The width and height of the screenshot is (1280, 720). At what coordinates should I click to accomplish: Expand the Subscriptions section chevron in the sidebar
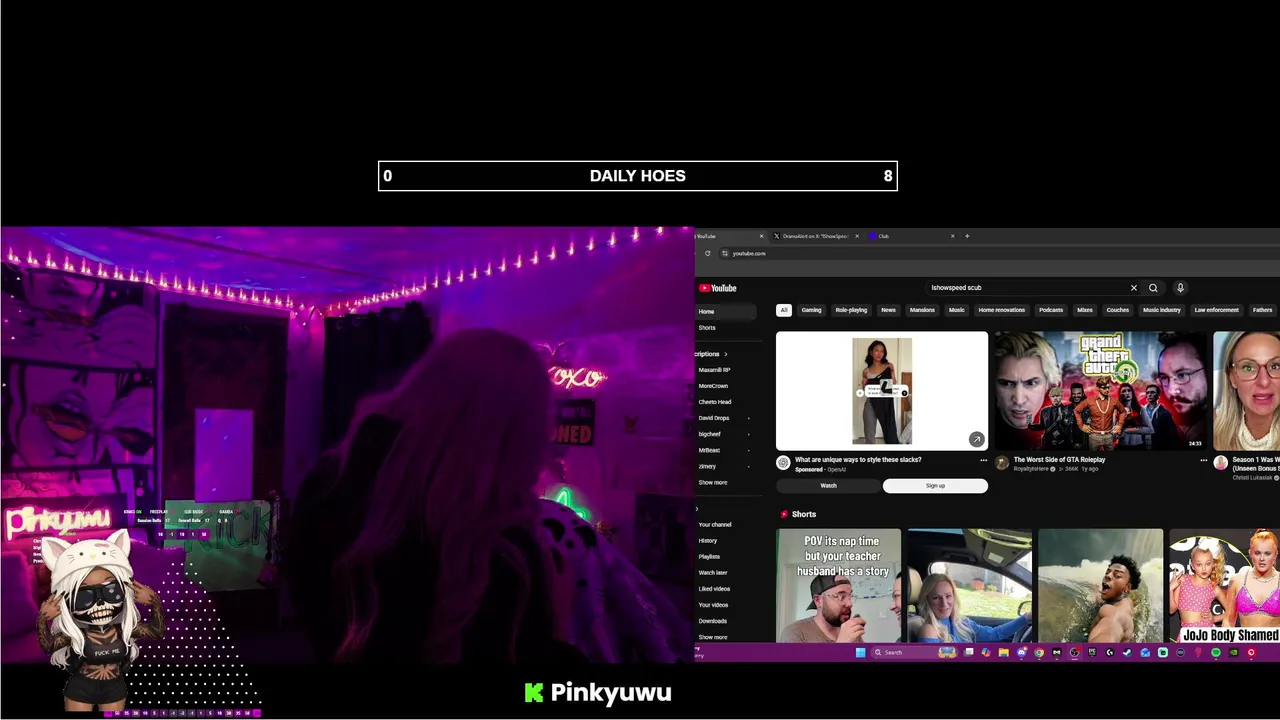pyautogui.click(x=726, y=354)
